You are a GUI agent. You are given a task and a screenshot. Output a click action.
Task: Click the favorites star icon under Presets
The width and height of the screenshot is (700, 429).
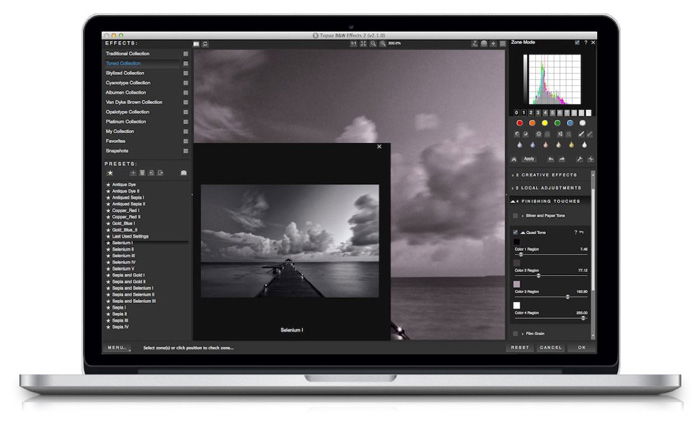pyautogui.click(x=110, y=173)
